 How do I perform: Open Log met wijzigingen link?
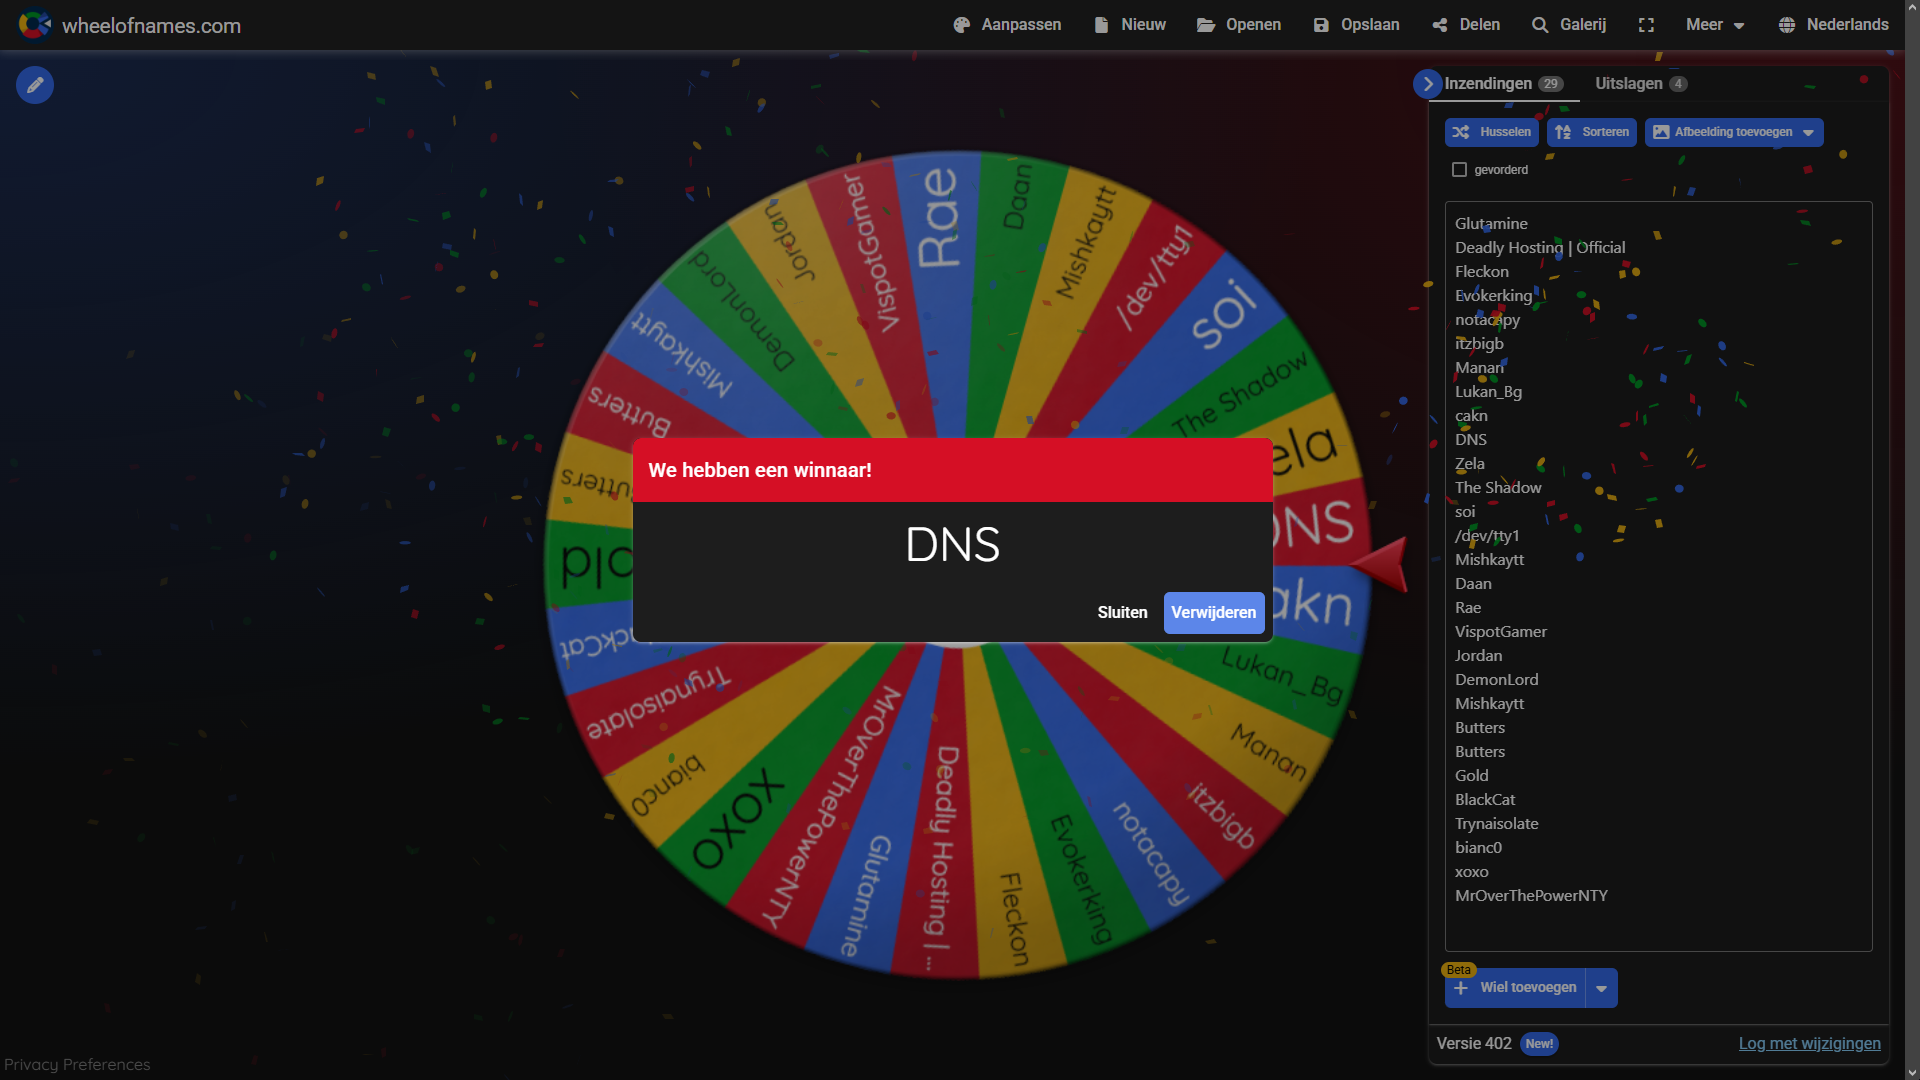1809,1043
